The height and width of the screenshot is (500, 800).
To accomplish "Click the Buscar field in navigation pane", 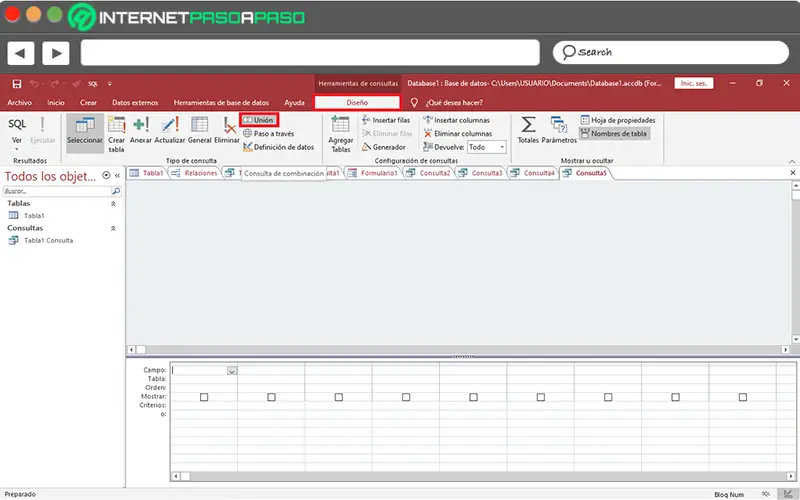I will point(57,191).
